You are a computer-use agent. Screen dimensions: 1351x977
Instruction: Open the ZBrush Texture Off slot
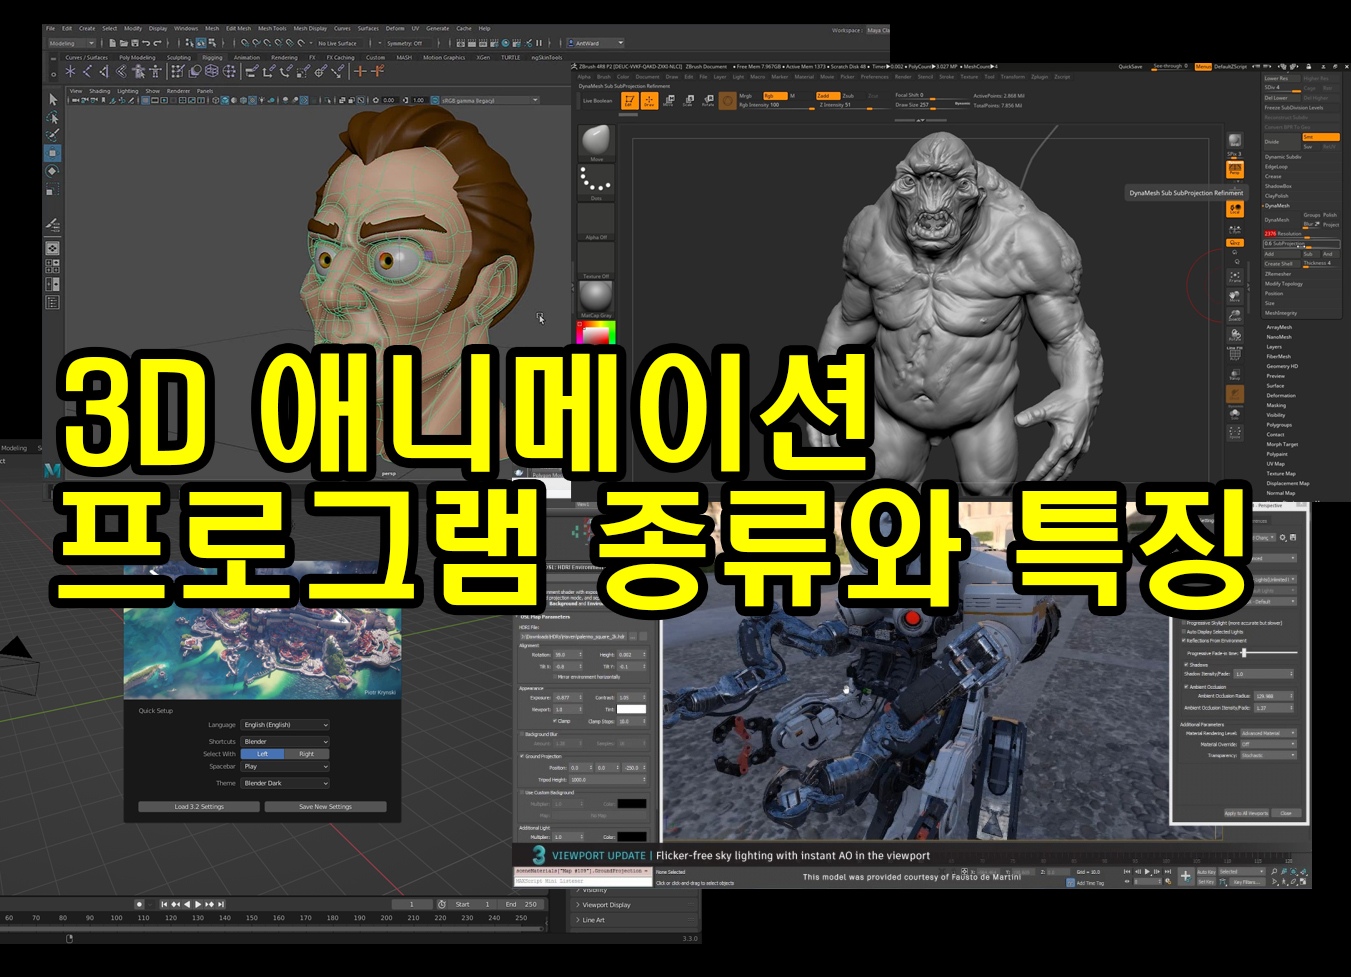(596, 261)
